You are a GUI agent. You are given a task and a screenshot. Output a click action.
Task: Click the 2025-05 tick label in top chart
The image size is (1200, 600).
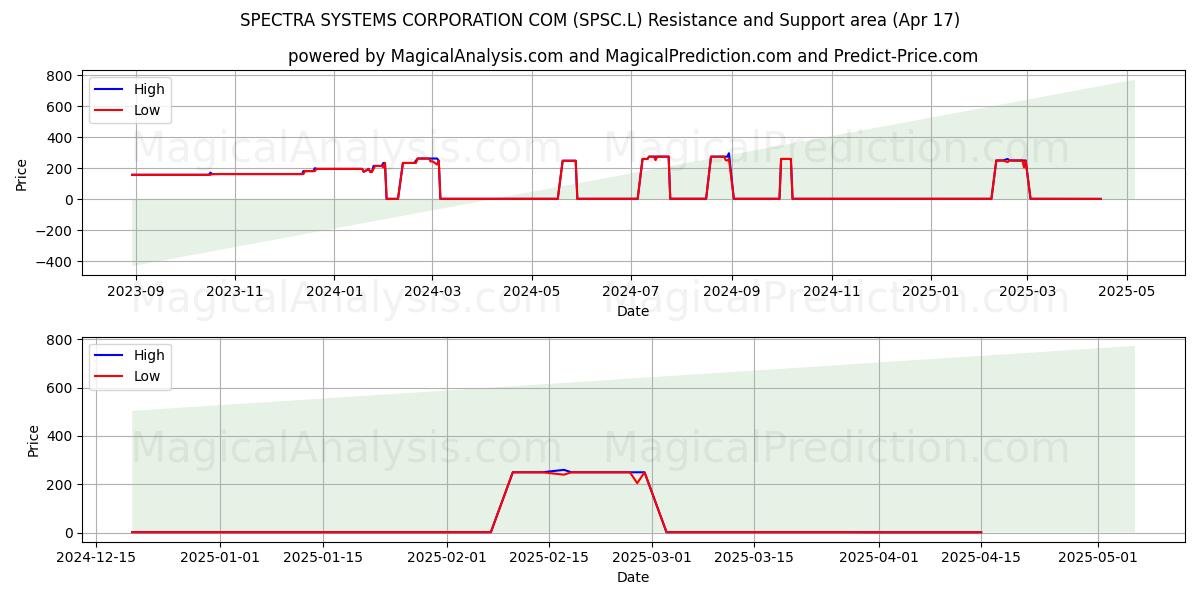coord(1127,291)
